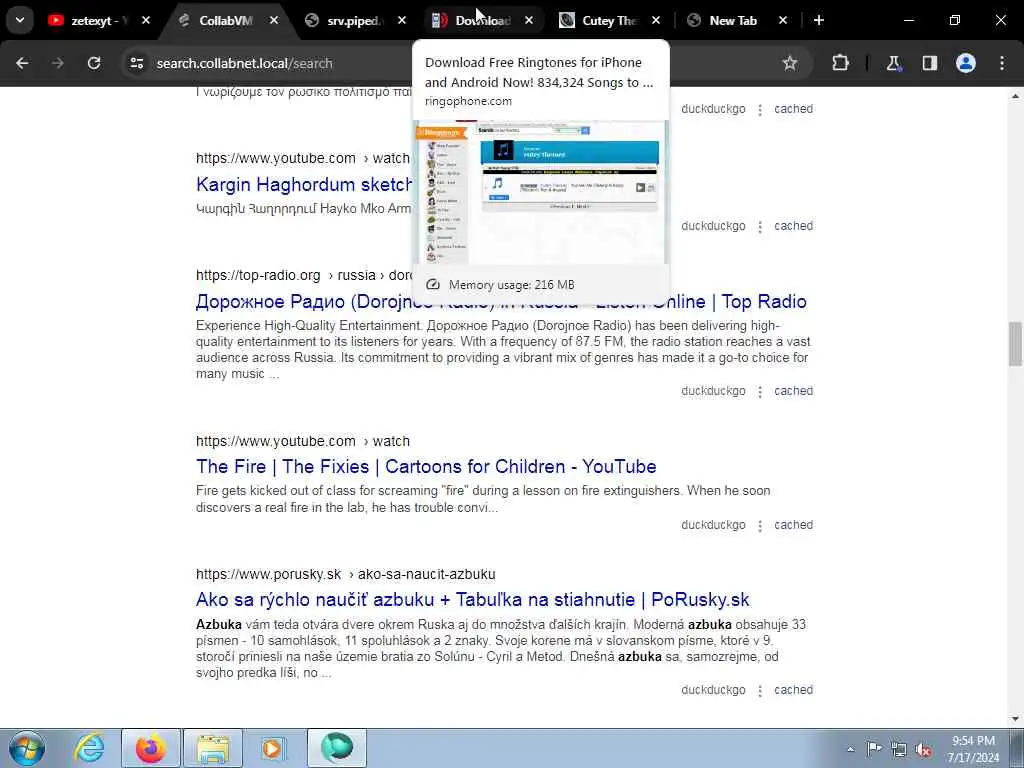This screenshot has height=768, width=1024.
Task: Click duckduckgo label under Kargin result
Action: 713,226
